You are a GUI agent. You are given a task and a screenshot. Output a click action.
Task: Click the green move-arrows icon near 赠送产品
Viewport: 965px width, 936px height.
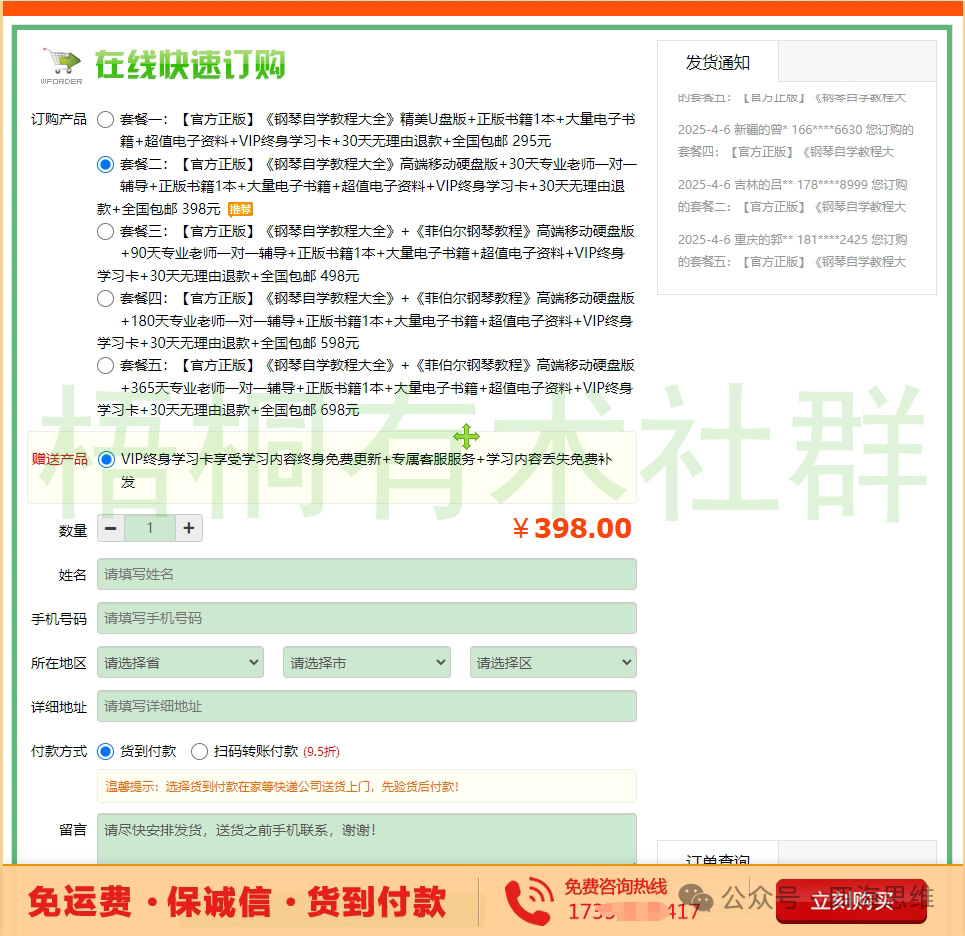click(466, 436)
